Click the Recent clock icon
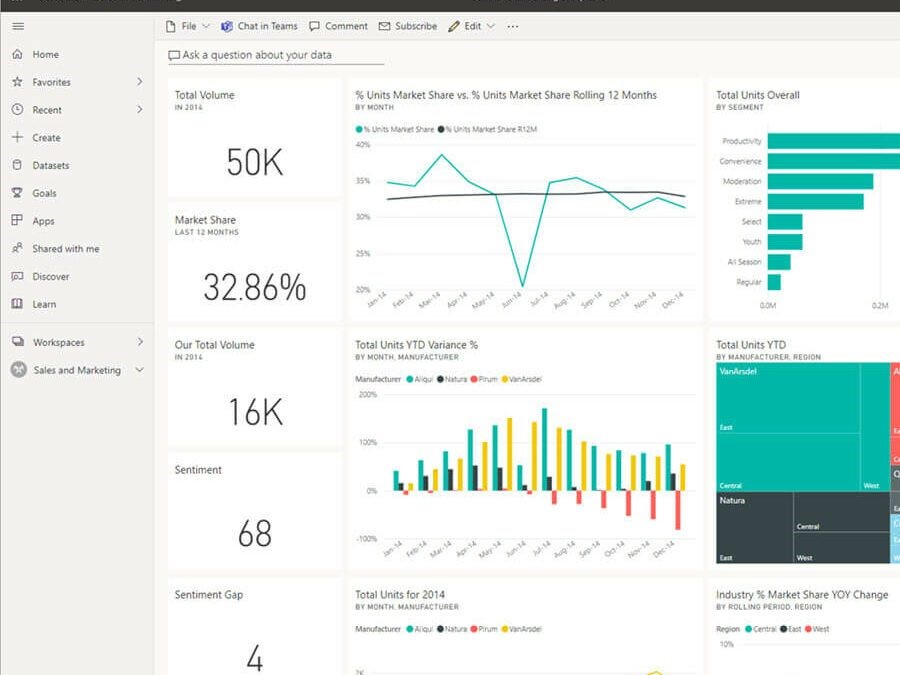900x675 pixels. (17, 110)
